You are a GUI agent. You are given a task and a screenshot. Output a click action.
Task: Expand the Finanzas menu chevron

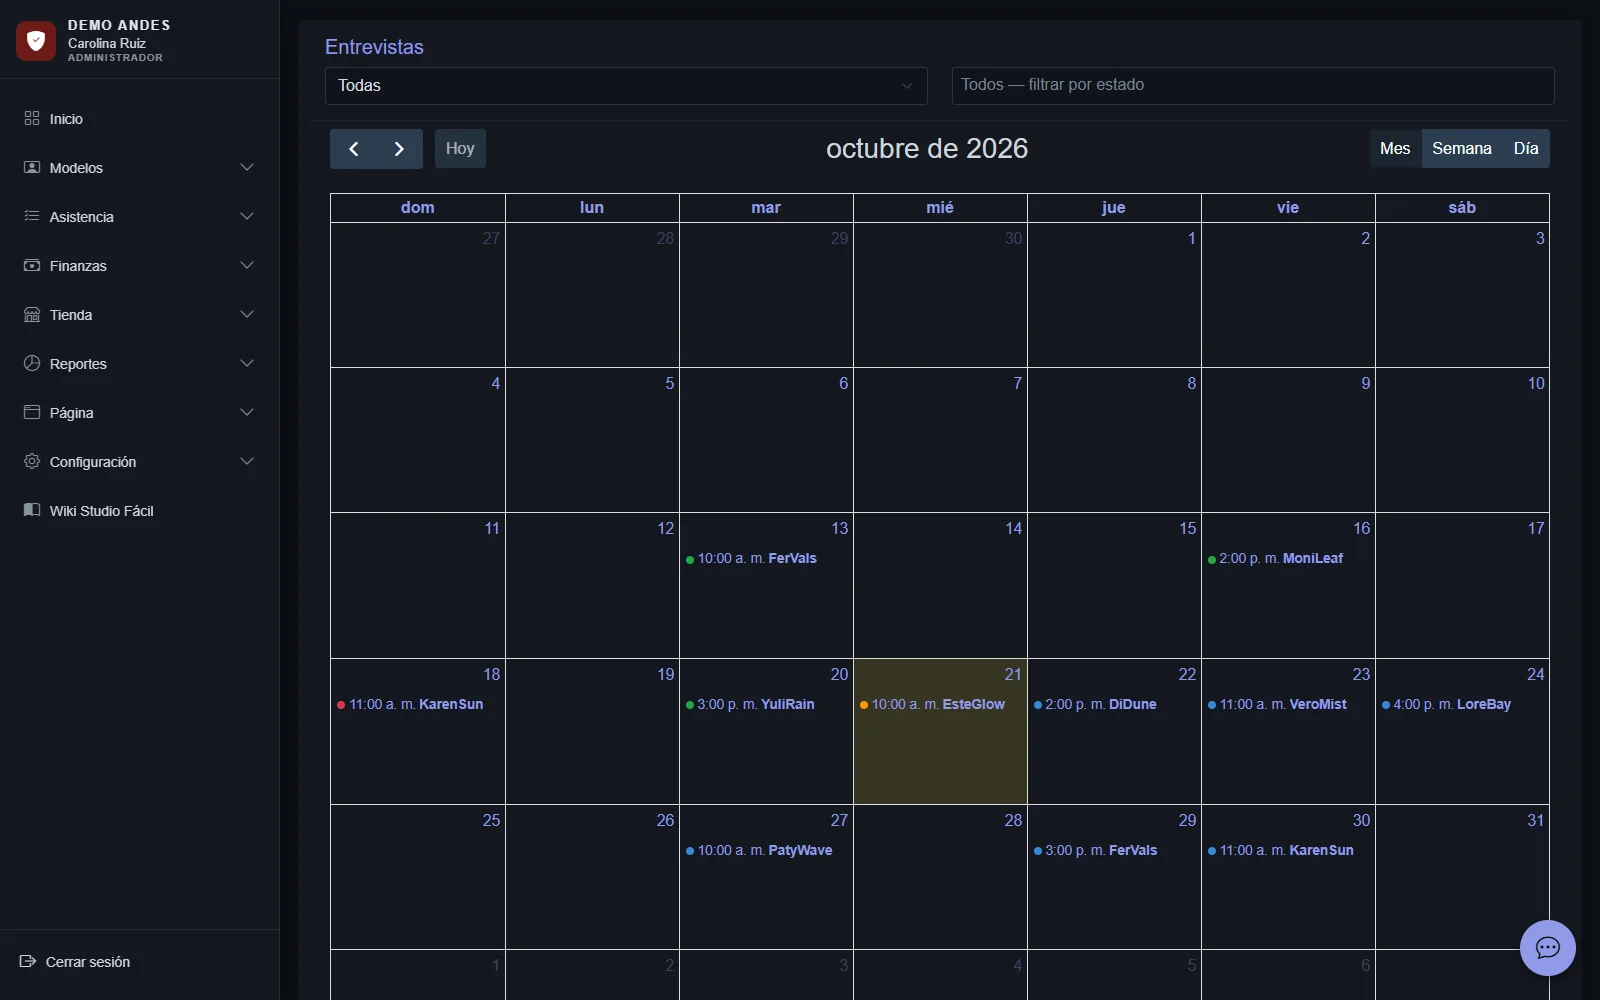[247, 265]
